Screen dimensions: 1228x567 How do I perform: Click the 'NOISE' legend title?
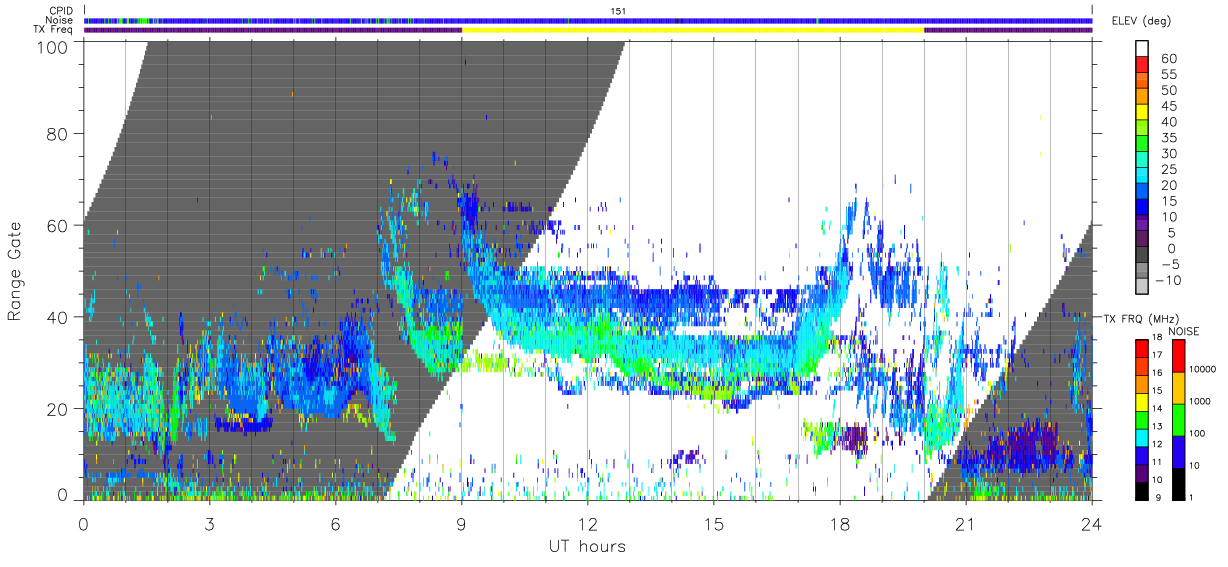(x=1186, y=330)
